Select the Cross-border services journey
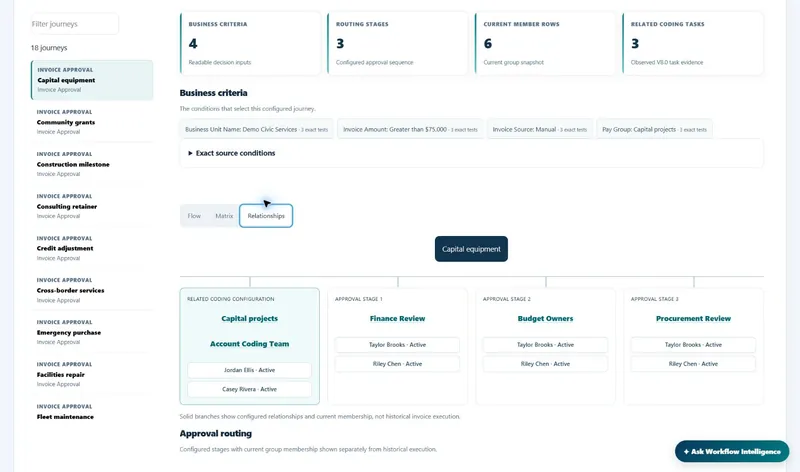800x472 pixels. [x=92, y=290]
